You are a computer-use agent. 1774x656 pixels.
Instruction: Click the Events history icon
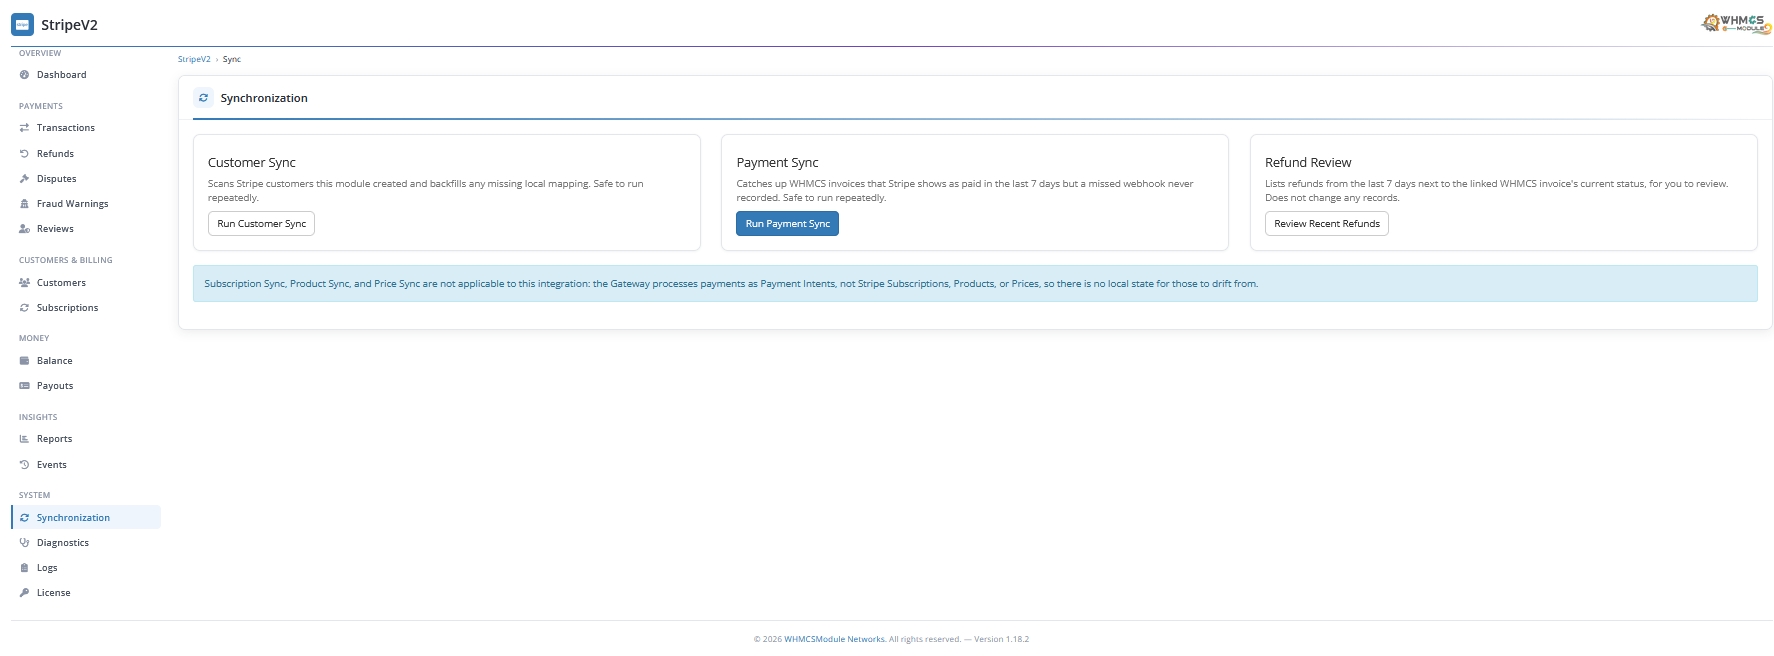point(24,465)
